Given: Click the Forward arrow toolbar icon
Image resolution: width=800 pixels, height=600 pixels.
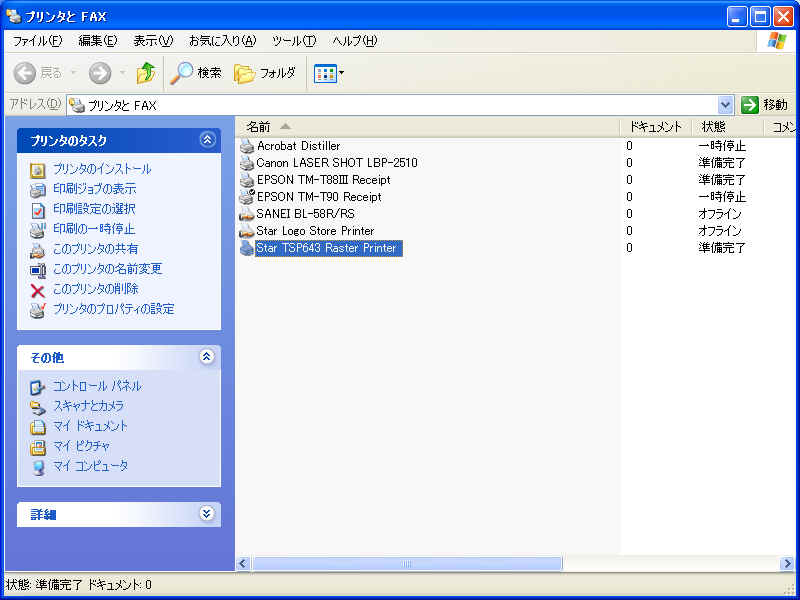Looking at the screenshot, I should pos(99,73).
